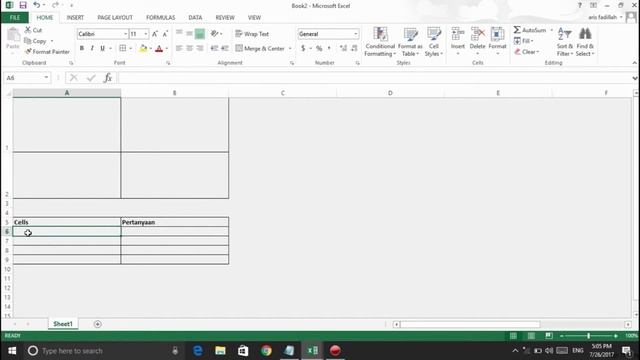Open the General number format dropdown
This screenshot has height=360, width=640.
pyautogui.click(x=356, y=34)
